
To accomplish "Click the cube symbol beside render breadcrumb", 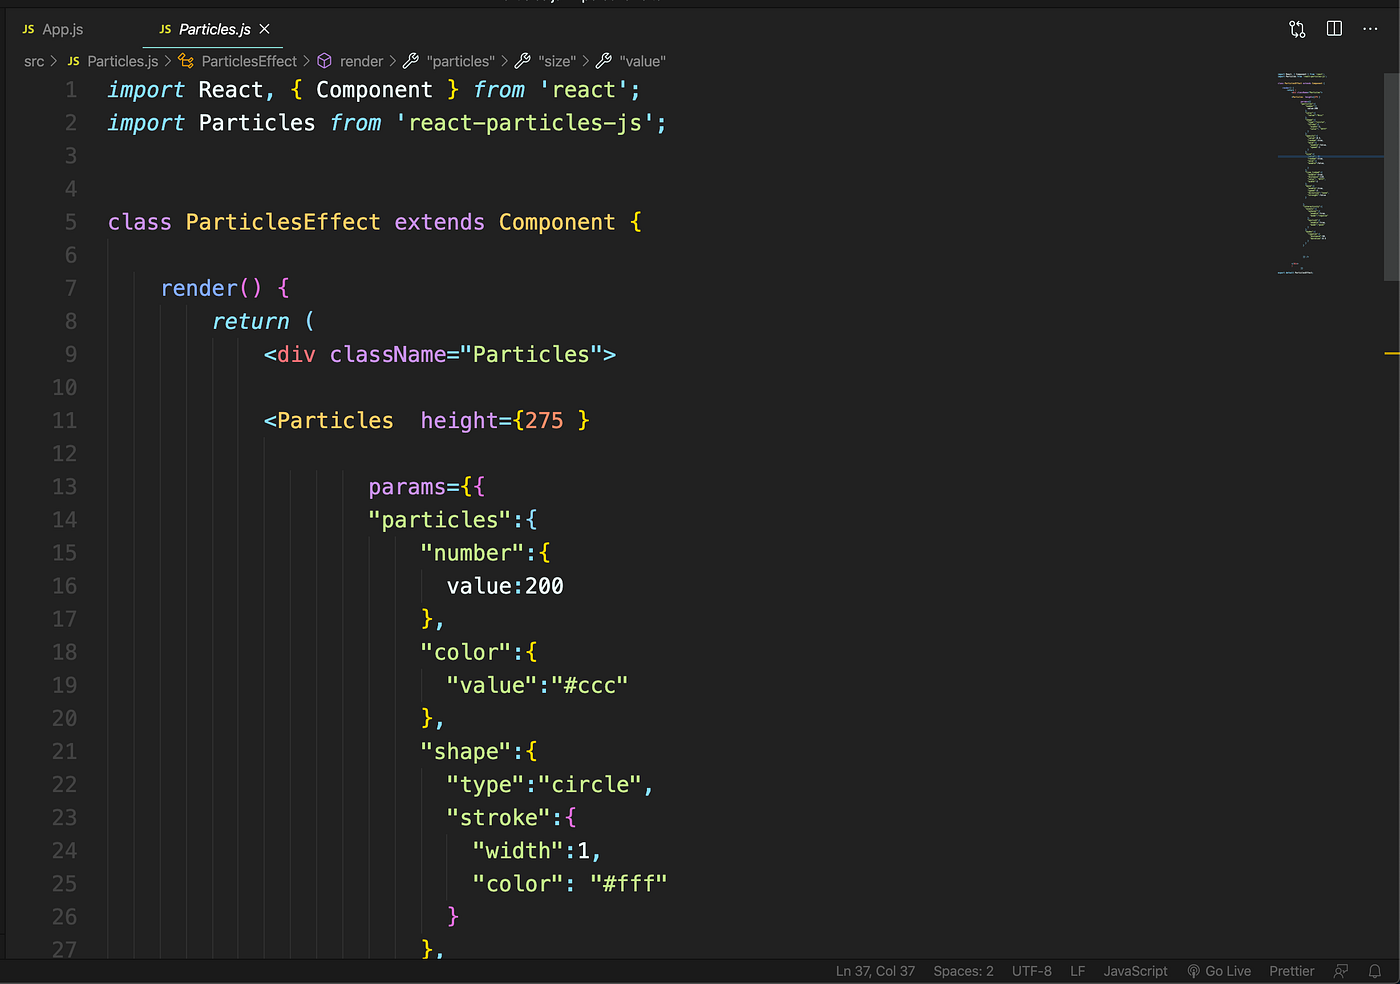I will [324, 61].
